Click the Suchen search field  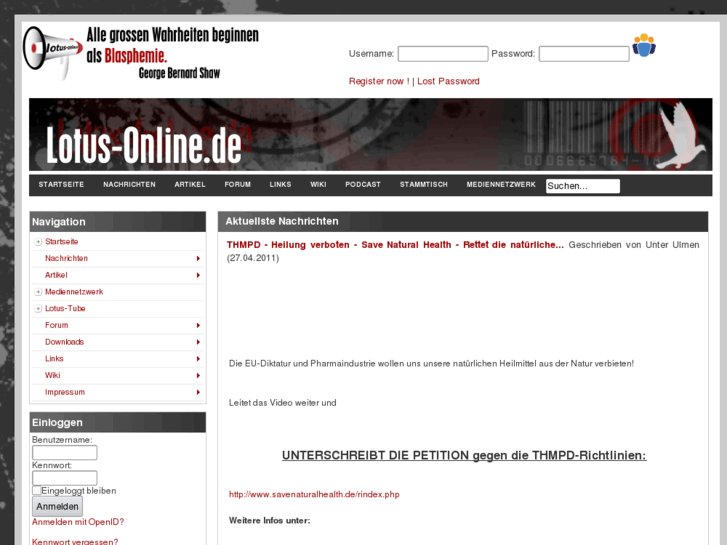tap(583, 186)
